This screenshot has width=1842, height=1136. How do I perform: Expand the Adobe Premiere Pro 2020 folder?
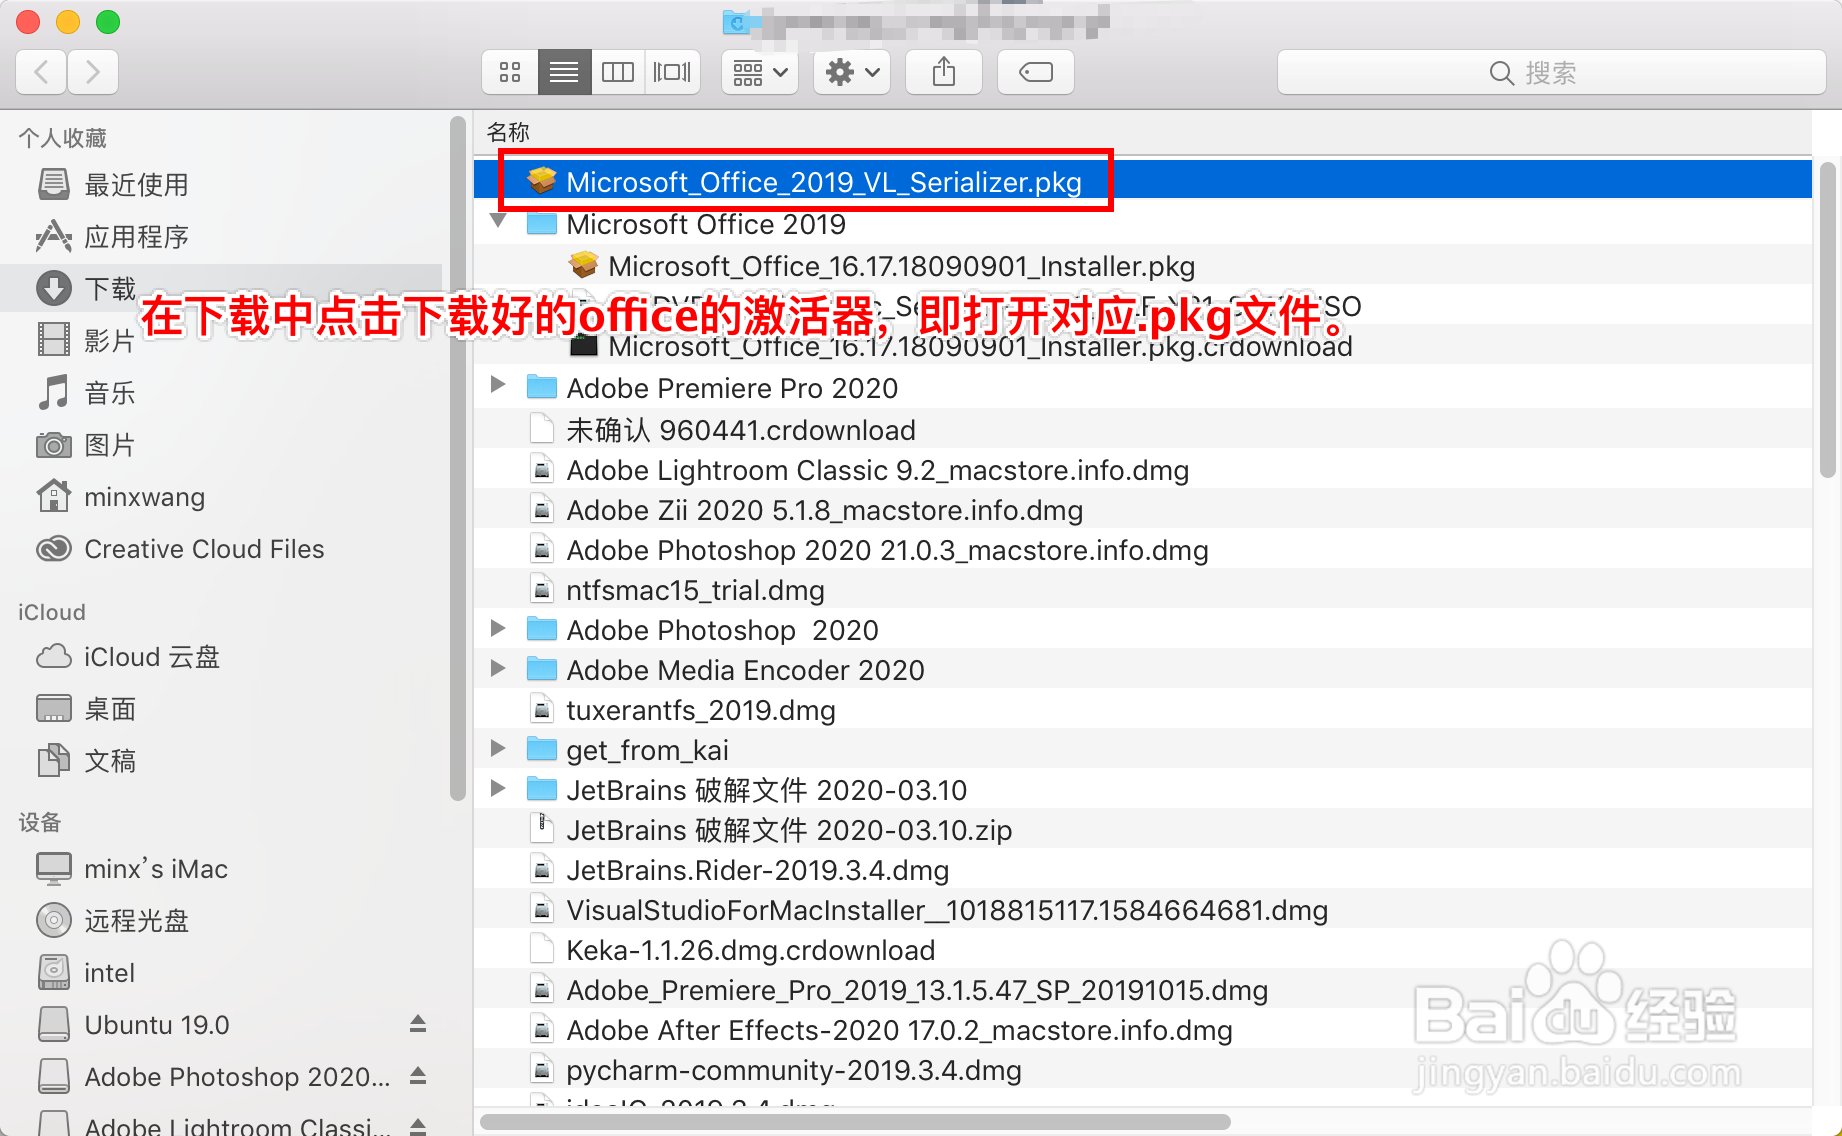tap(498, 385)
